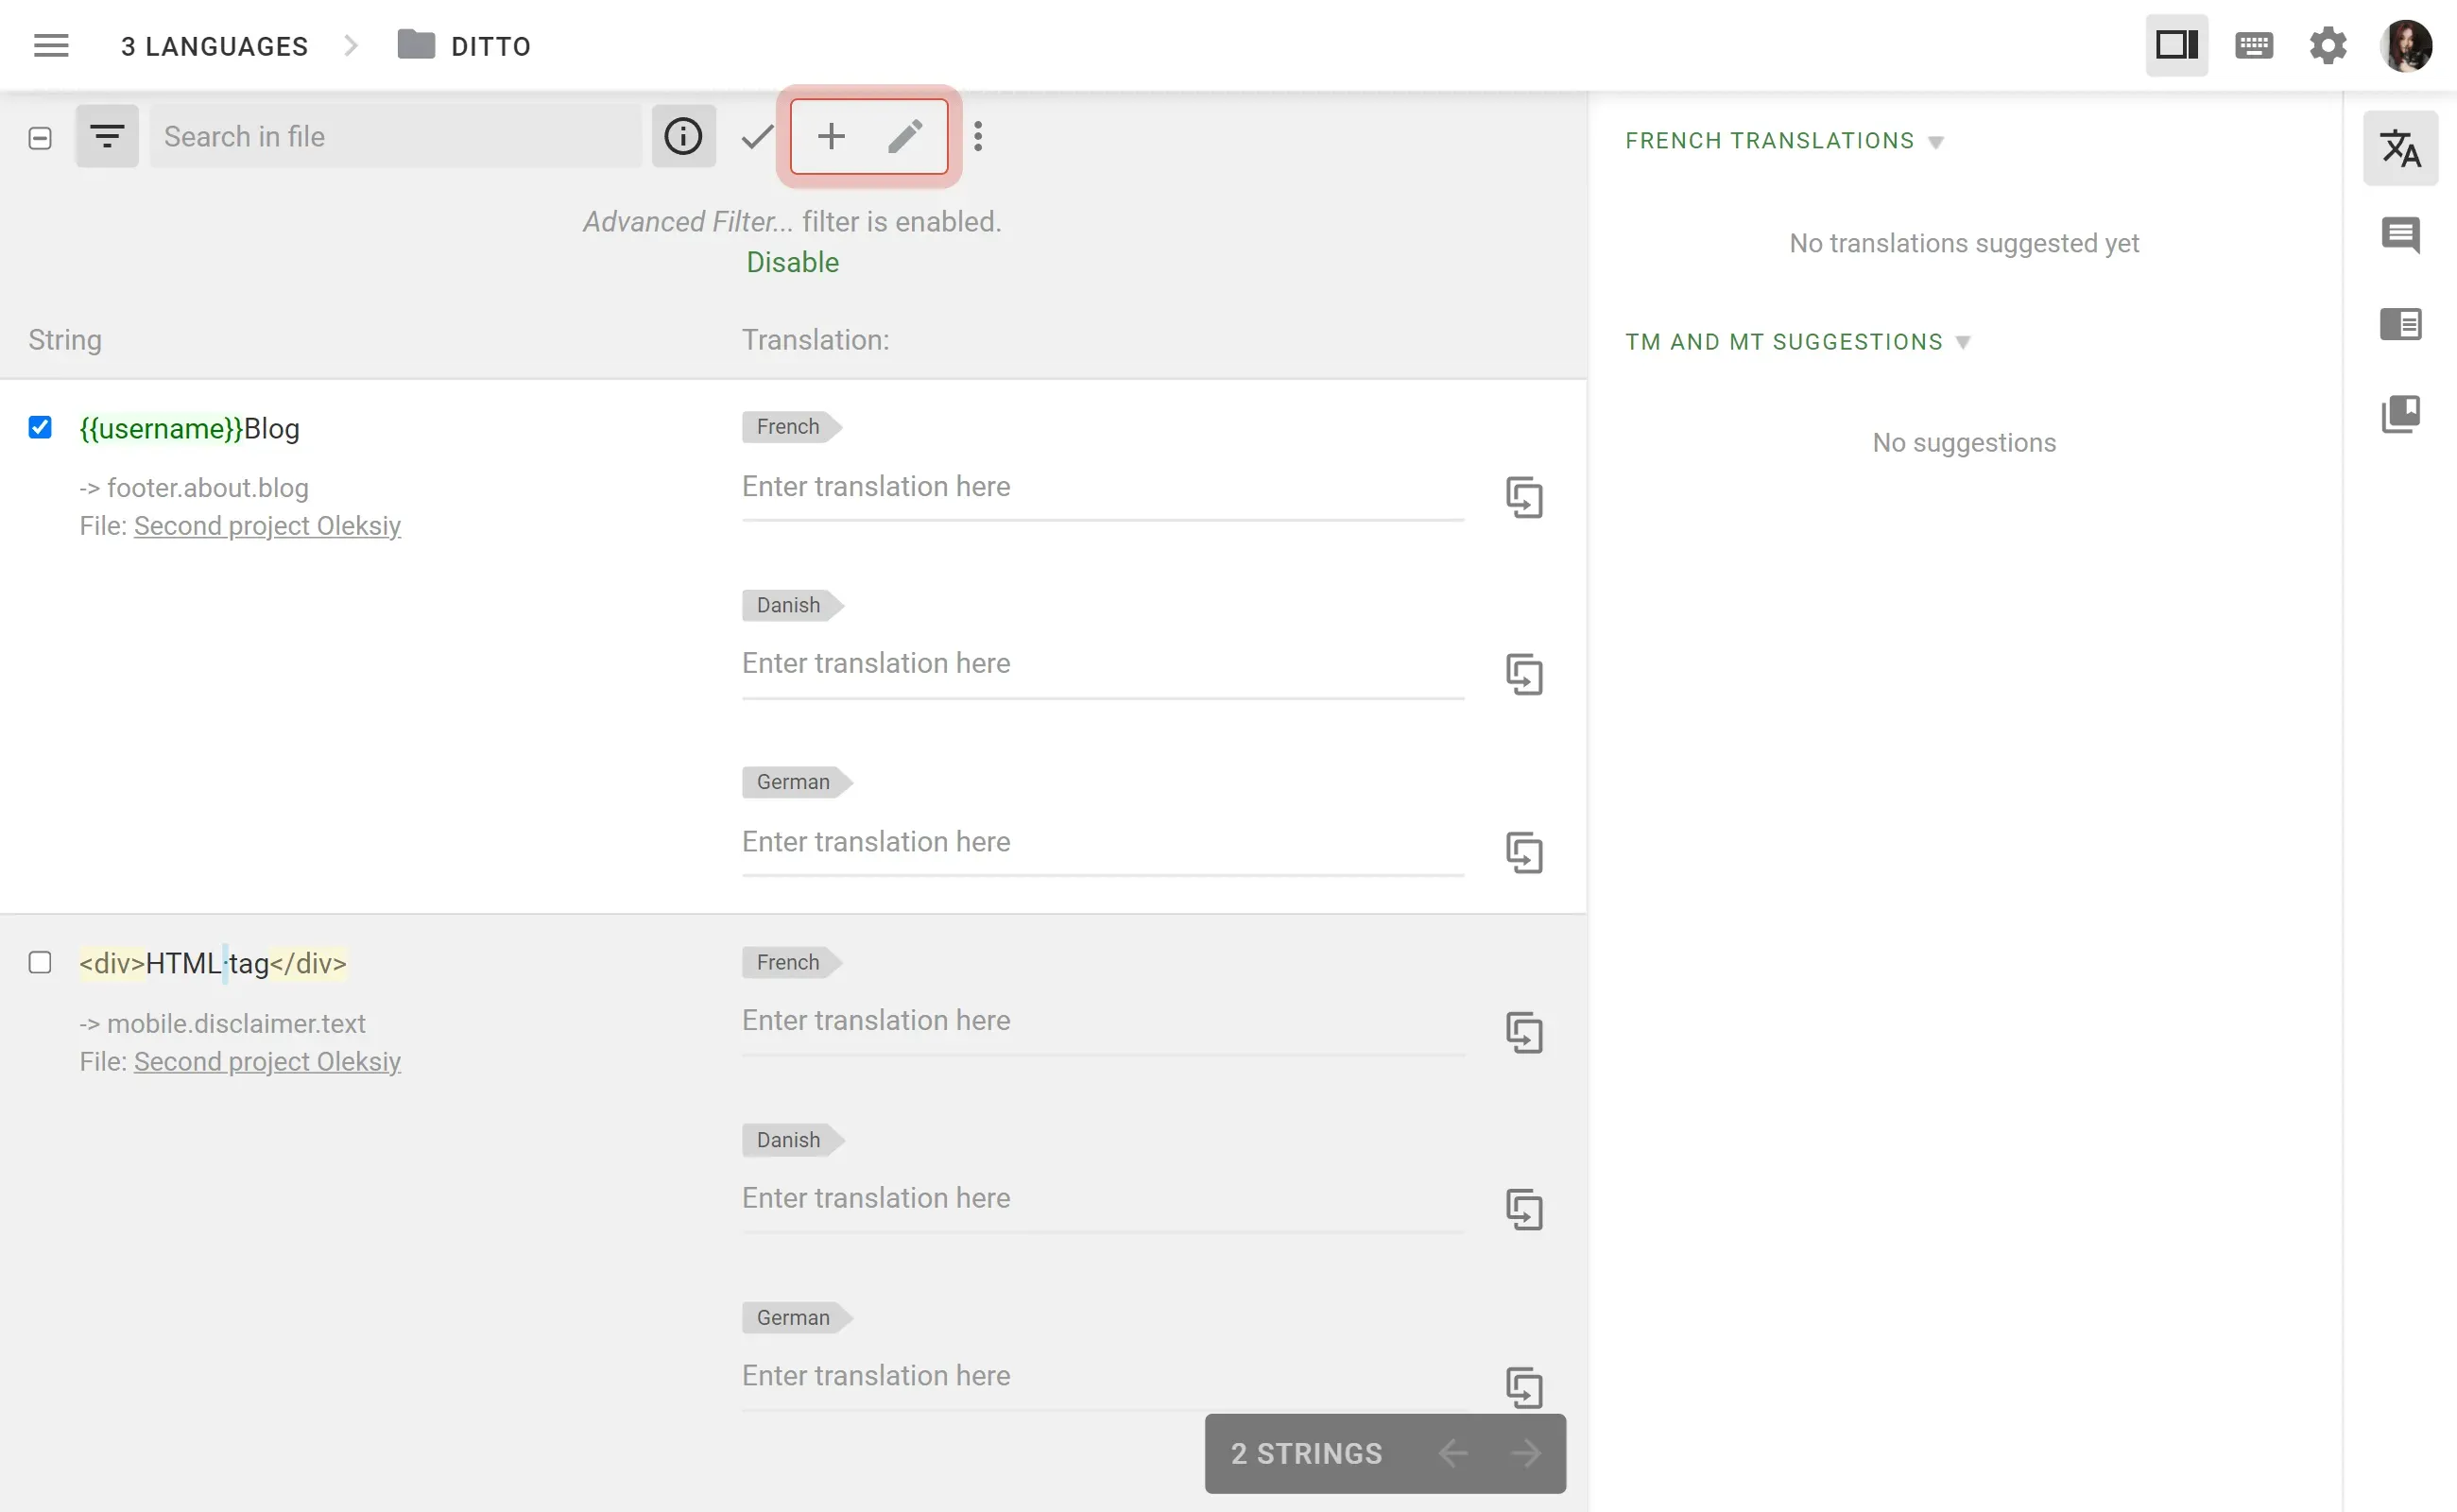Click settings gear icon in toolbar
The width and height of the screenshot is (2457, 1512).
pyautogui.click(x=2328, y=43)
